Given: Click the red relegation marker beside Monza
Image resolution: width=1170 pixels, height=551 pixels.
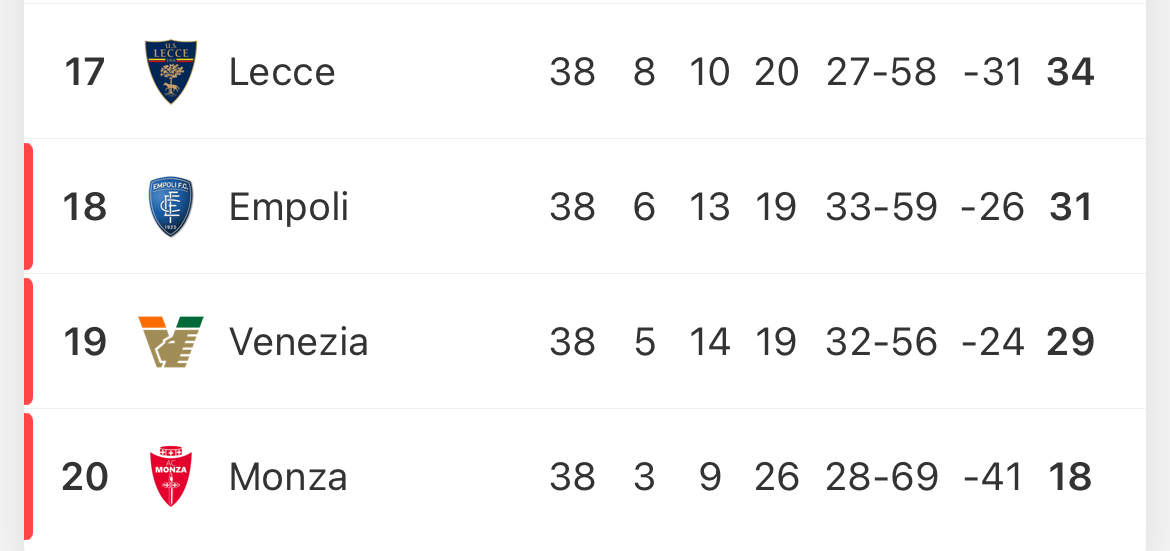Looking at the screenshot, I should pos(28,477).
